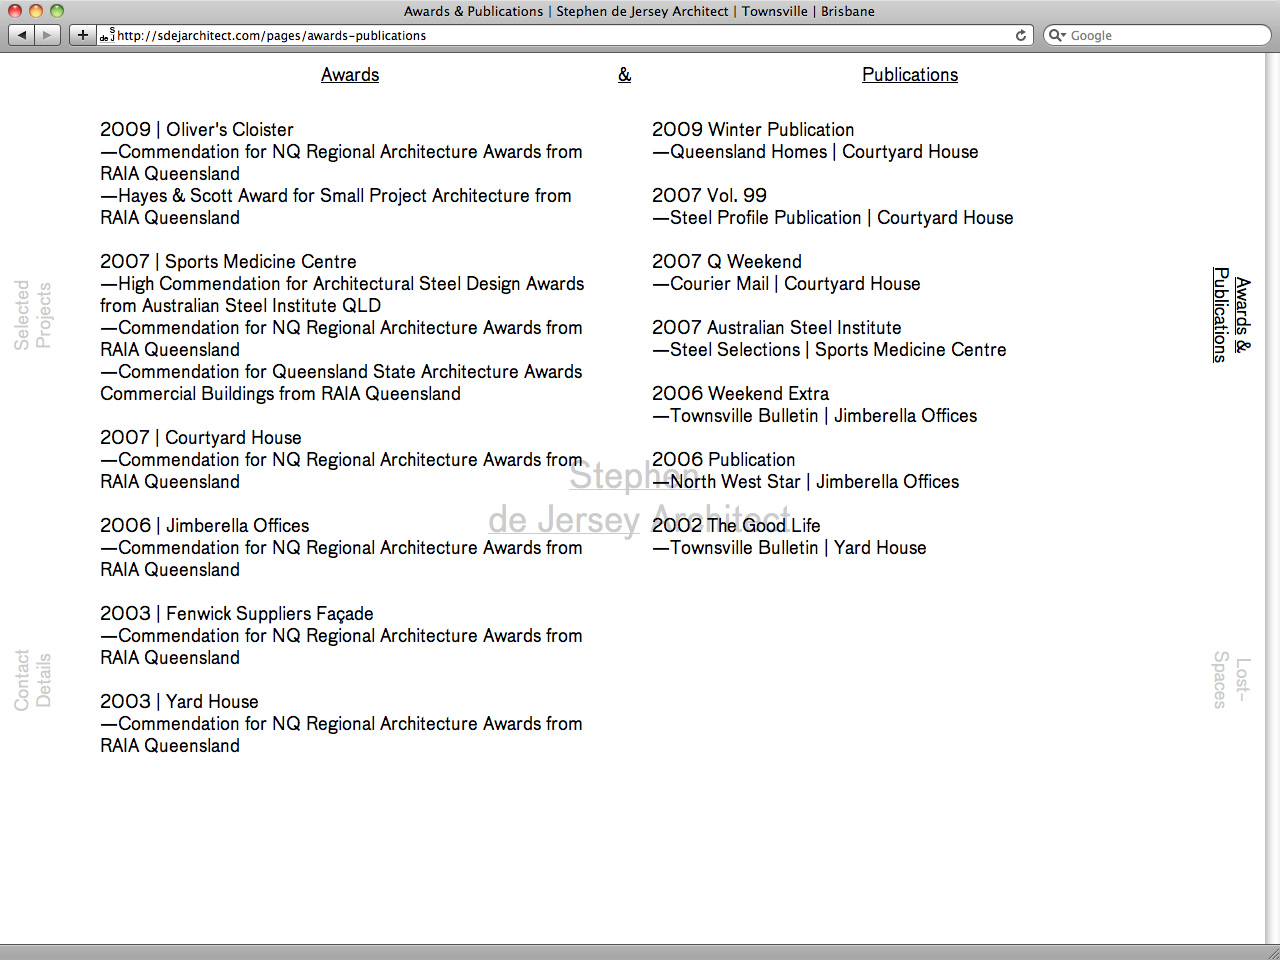Open the Publications heading link

pos(910,75)
